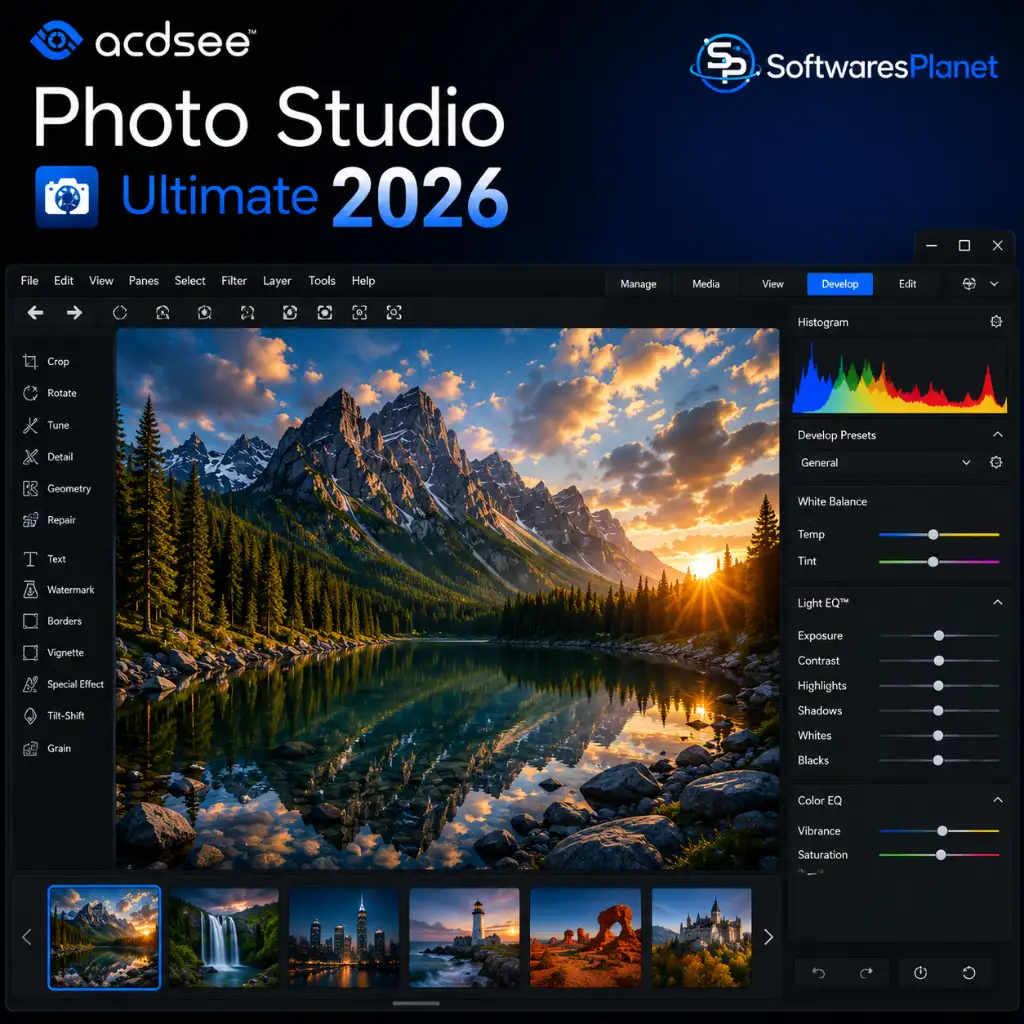This screenshot has height=1024, width=1024.
Task: Click the Contrast slider handle
Action: click(938, 661)
